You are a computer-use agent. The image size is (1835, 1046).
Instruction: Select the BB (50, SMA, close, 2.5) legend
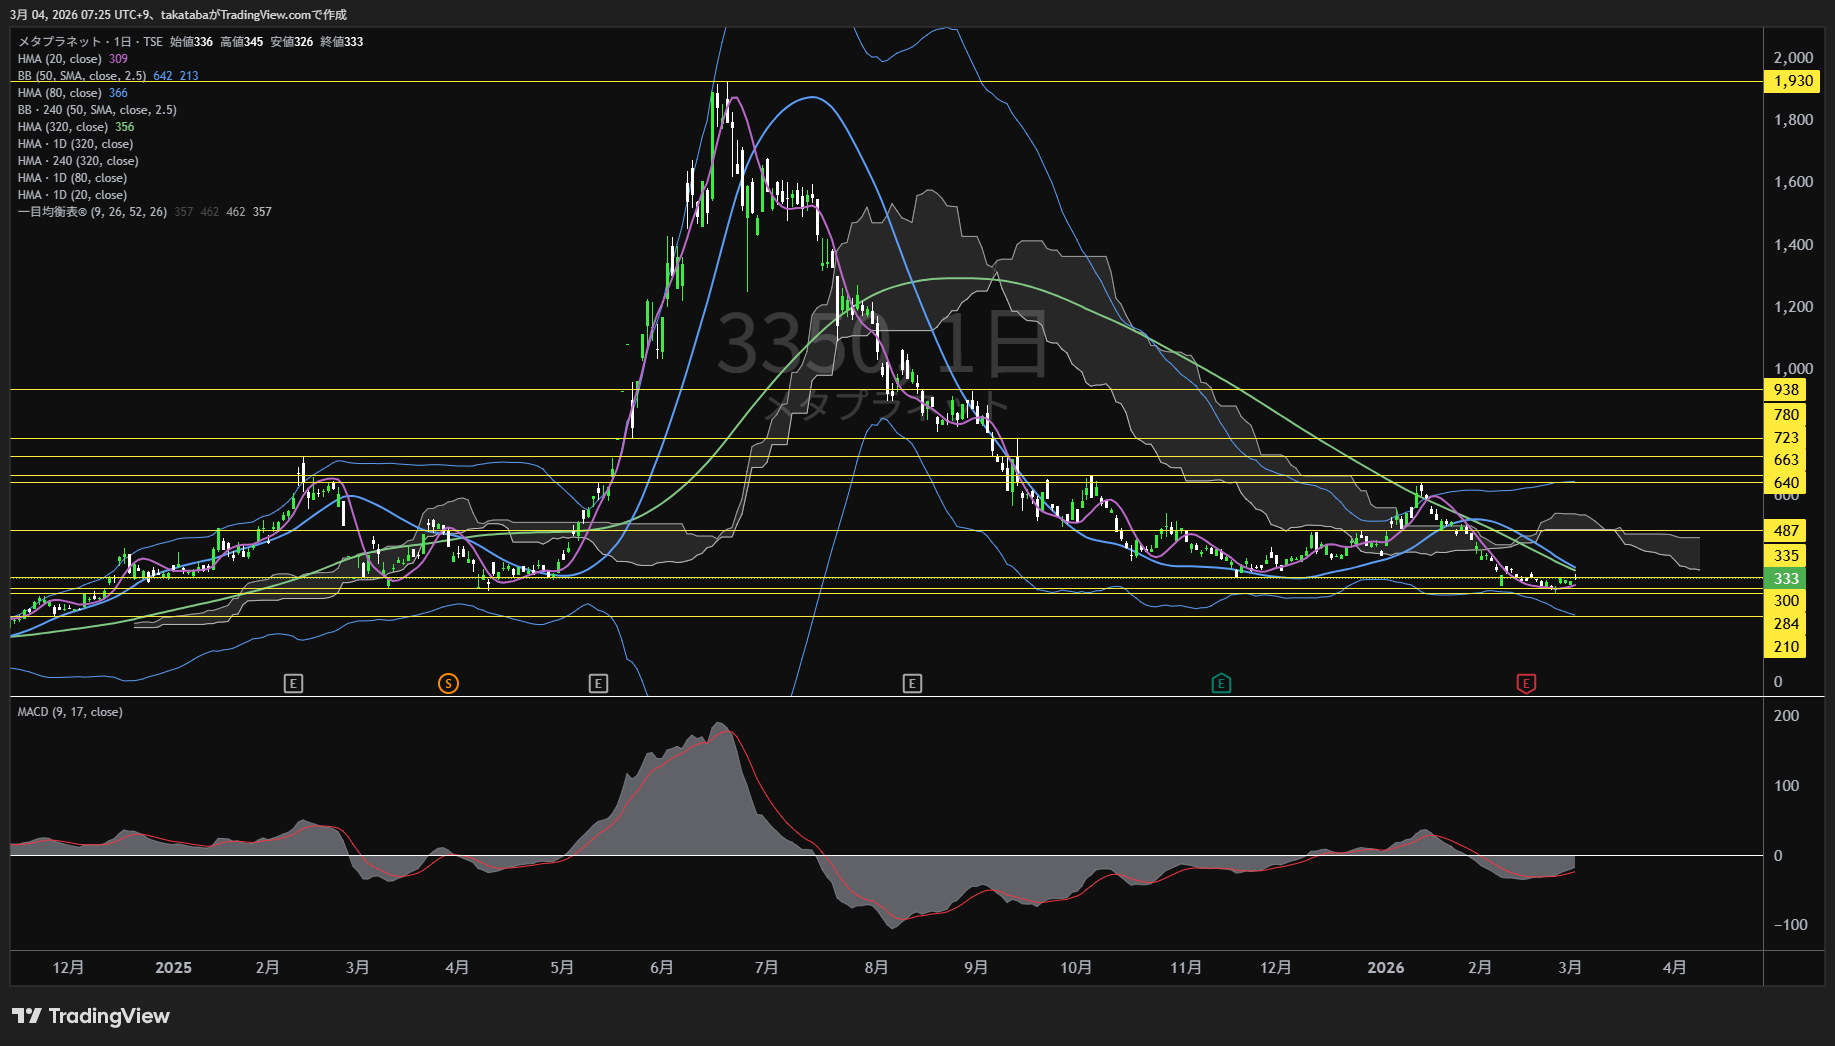82,76
